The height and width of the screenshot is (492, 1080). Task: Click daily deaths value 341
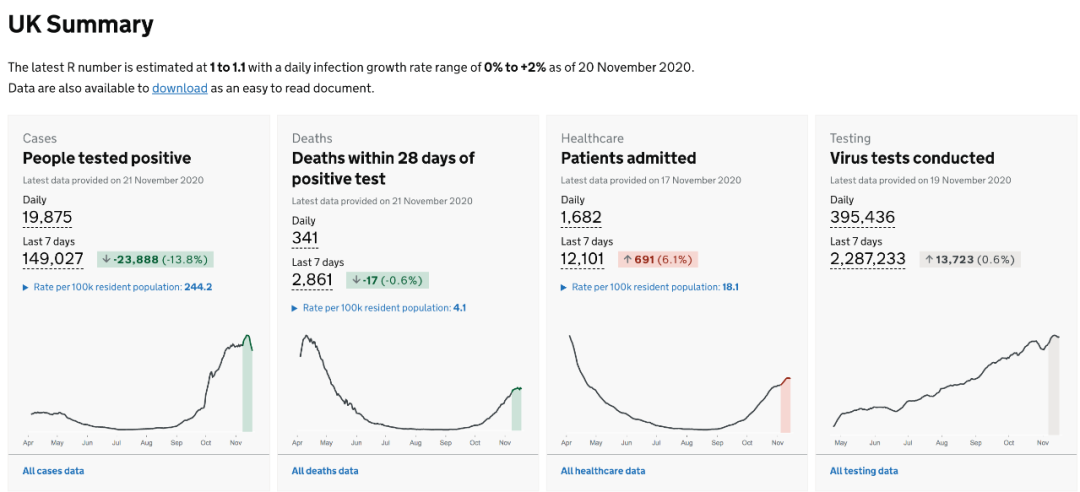coord(305,238)
